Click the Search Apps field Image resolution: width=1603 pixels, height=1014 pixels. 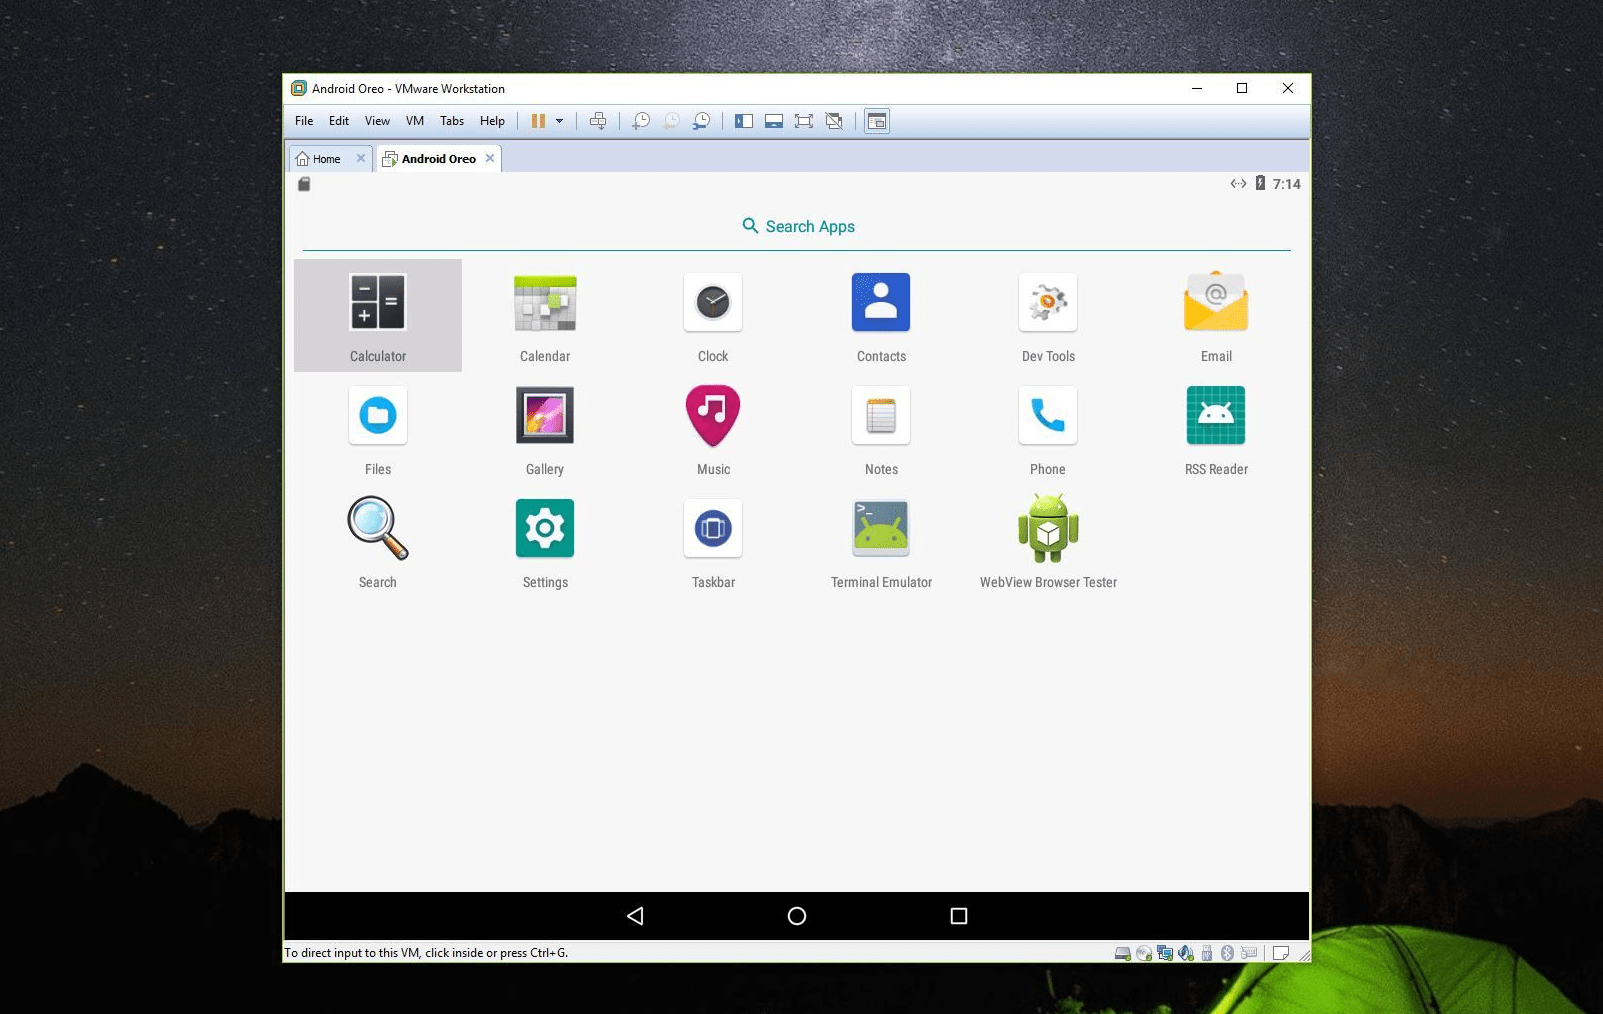tap(797, 227)
